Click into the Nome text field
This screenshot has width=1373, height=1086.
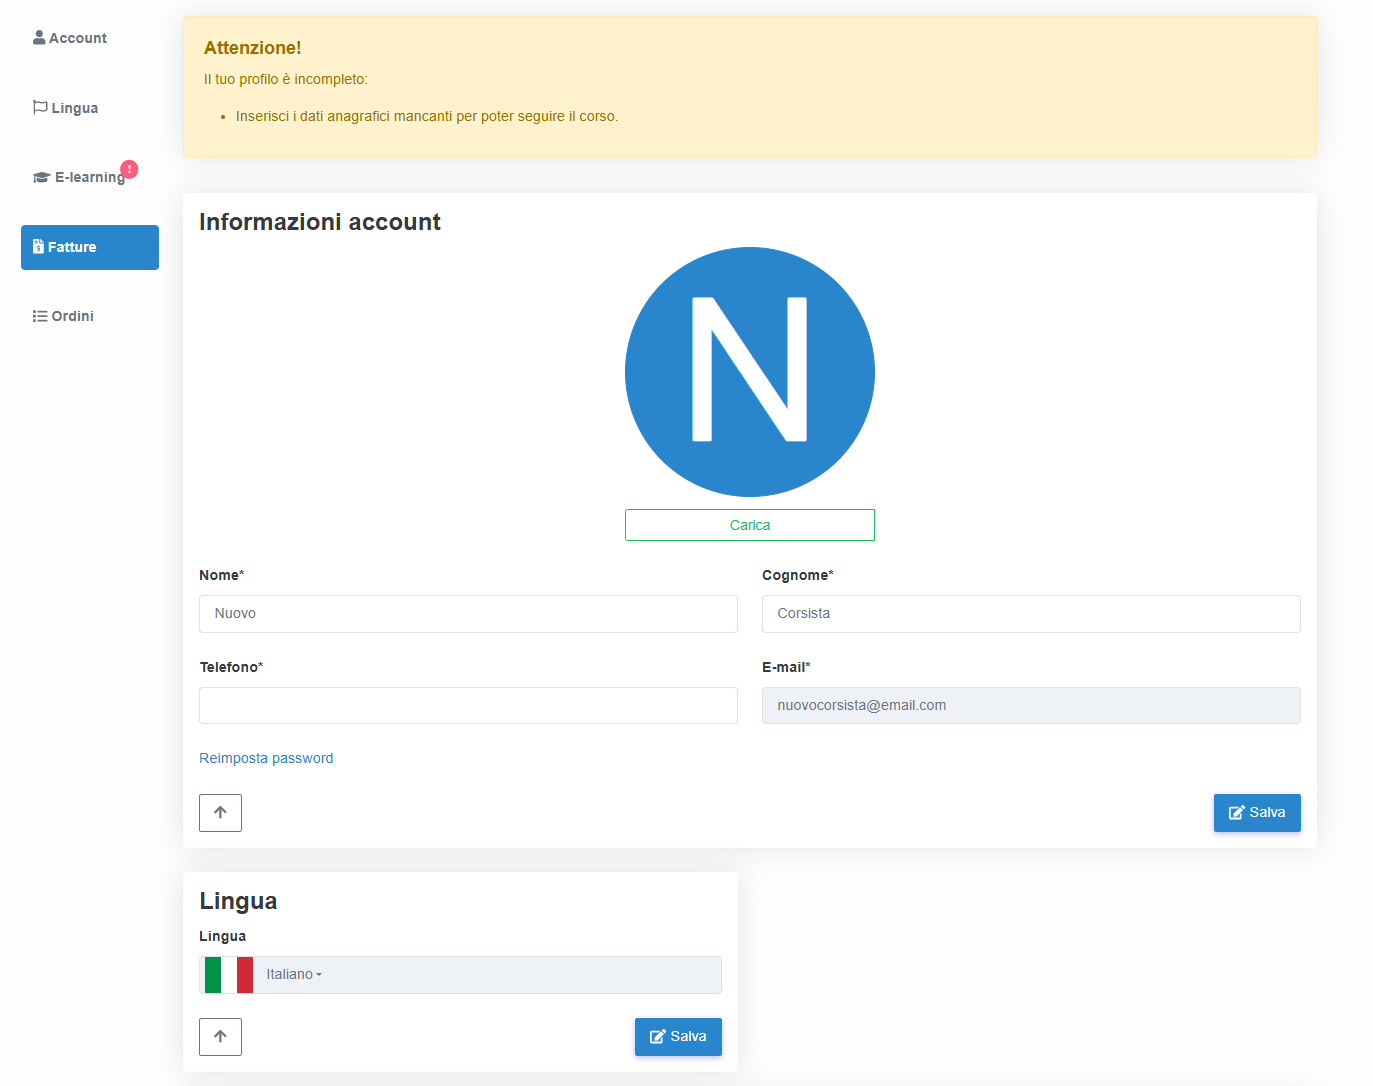pos(468,614)
